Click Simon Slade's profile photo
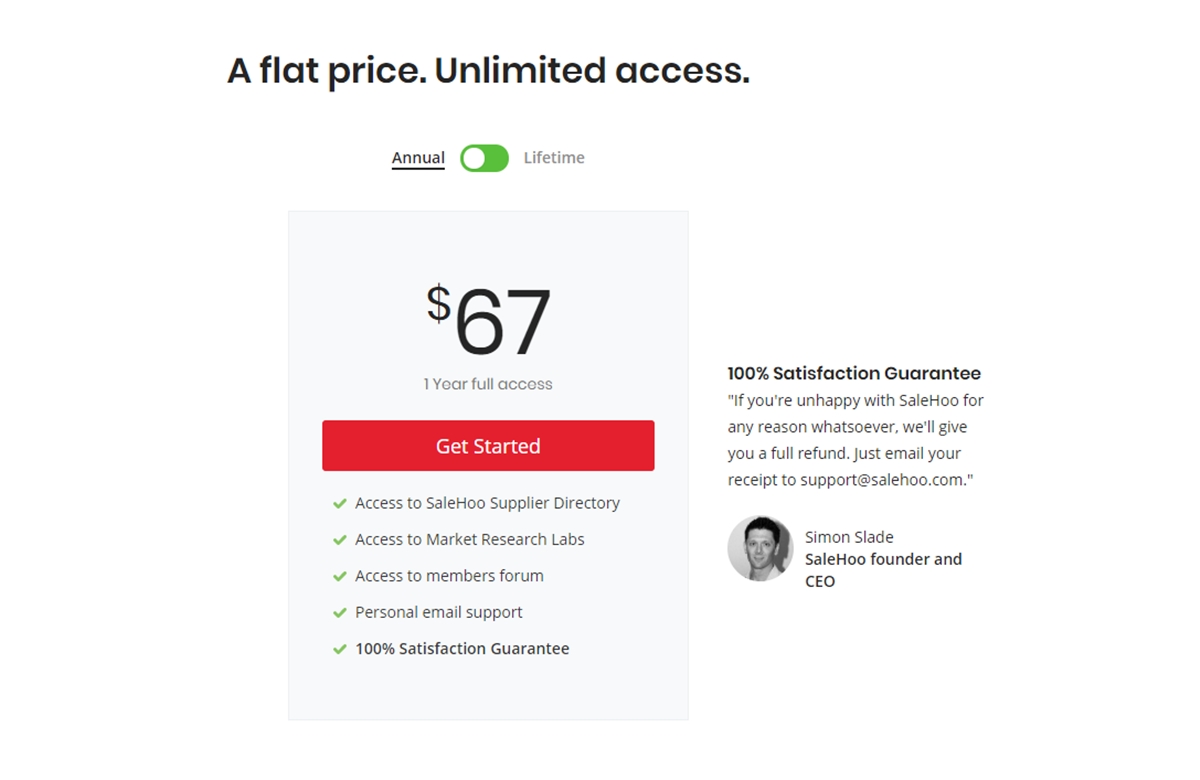Screen dimensions: 1200x780 click(x=760, y=549)
